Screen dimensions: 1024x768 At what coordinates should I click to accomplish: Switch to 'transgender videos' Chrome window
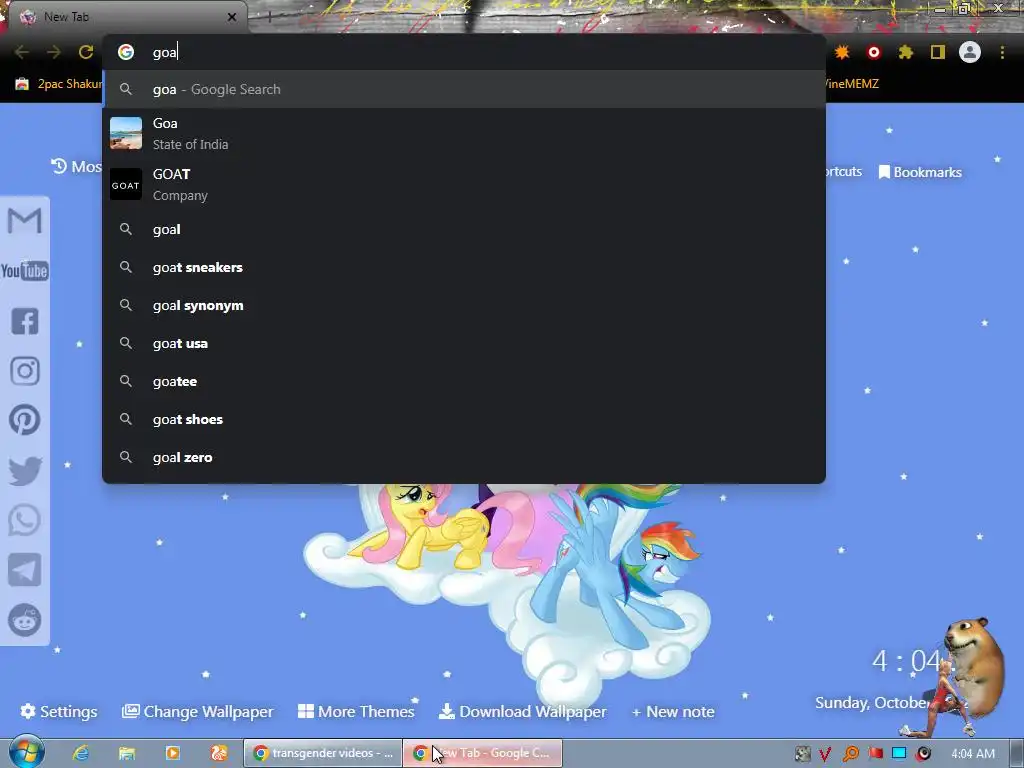323,753
